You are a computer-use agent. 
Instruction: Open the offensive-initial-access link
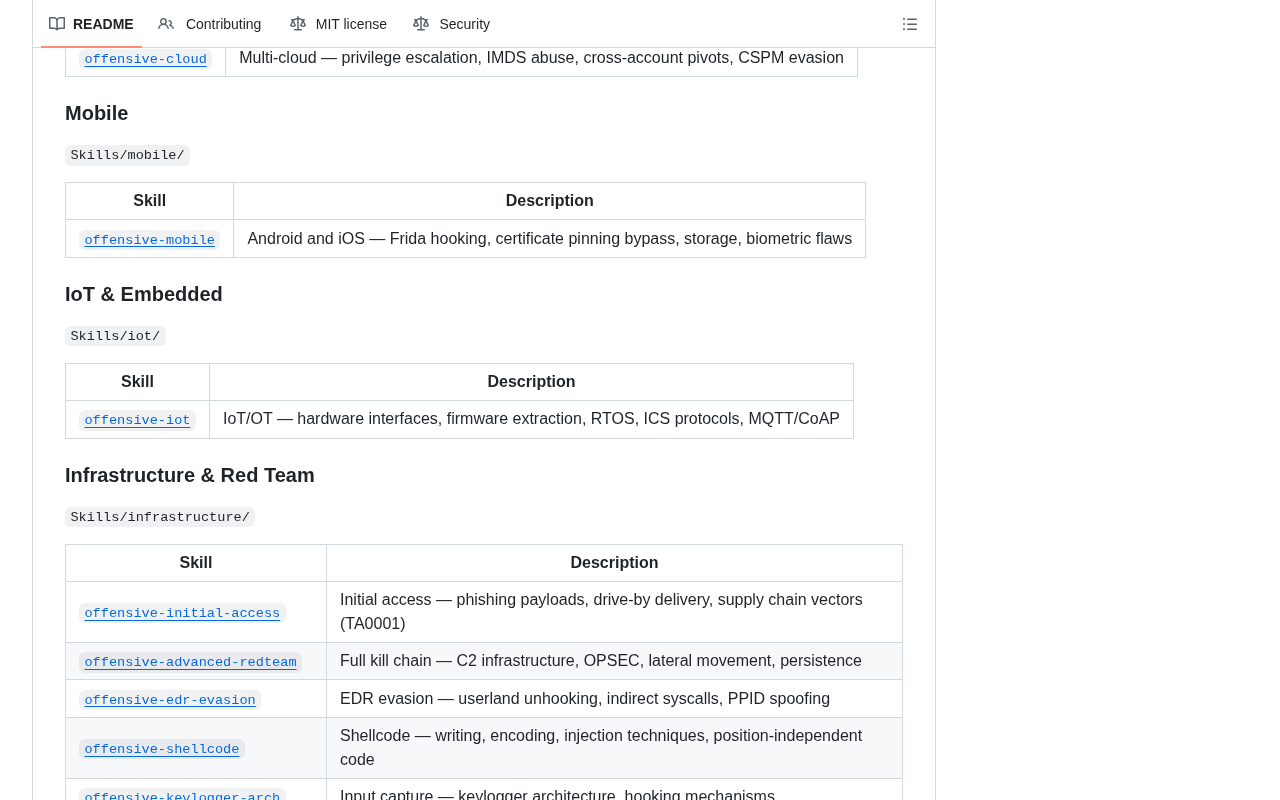(x=182, y=613)
